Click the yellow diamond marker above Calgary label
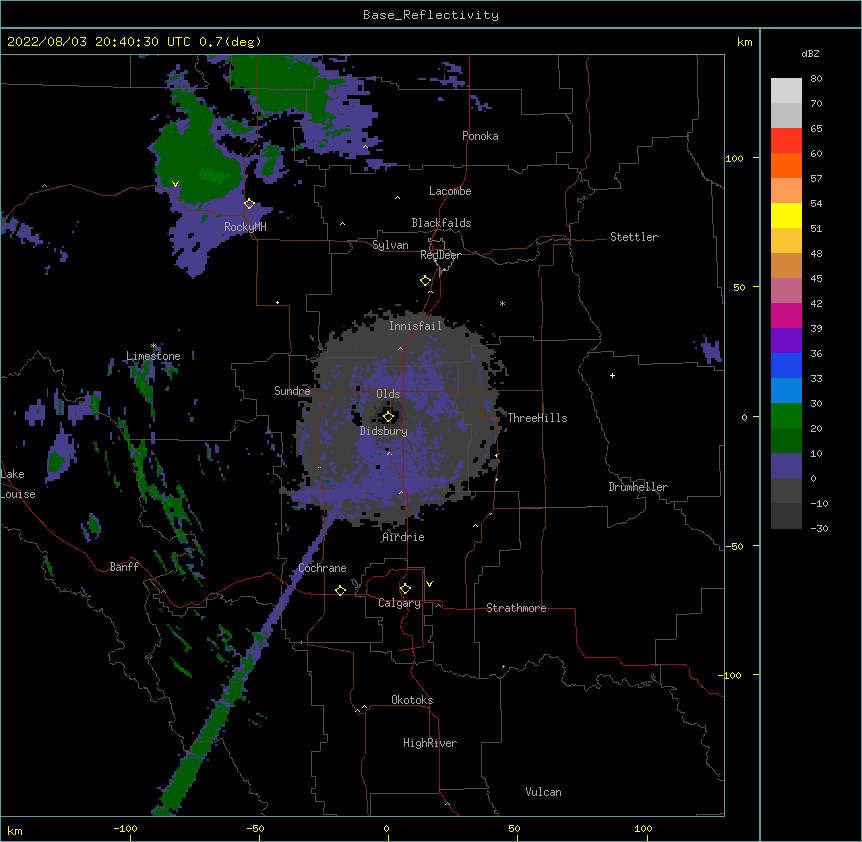 pyautogui.click(x=405, y=588)
